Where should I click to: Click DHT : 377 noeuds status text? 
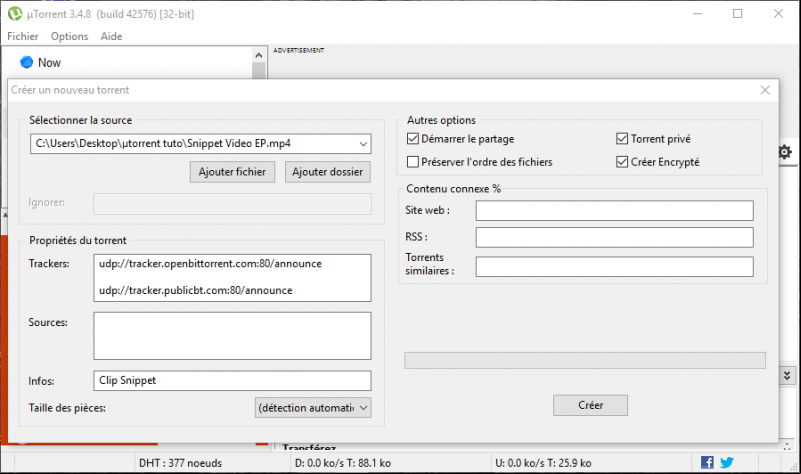pyautogui.click(x=180, y=463)
